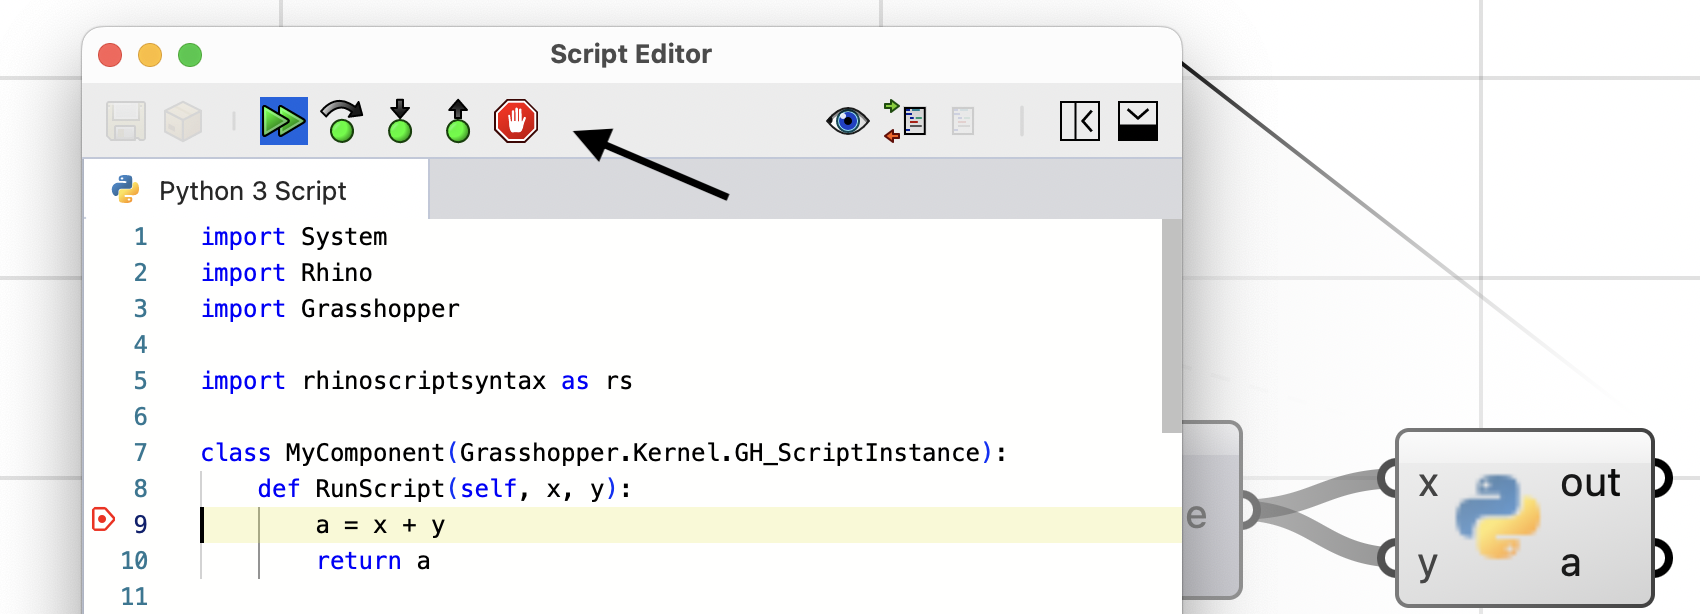Viewport: 1700px width, 614px height.
Task: Expand the bottom panel via down chevron
Action: [1138, 121]
